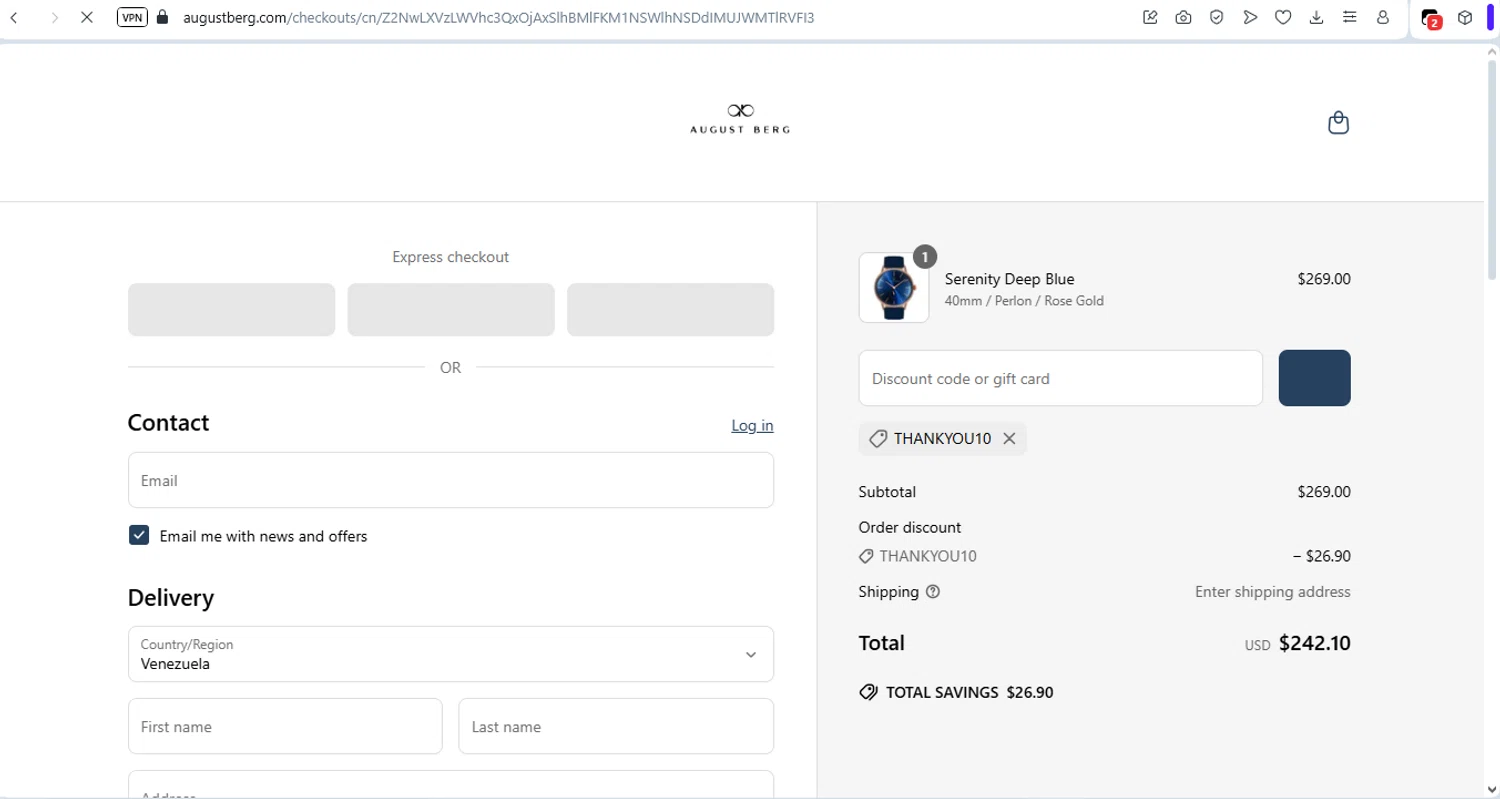Remove THANKYOU10 discount code chip
This screenshot has height=799, width=1500.
pyautogui.click(x=1009, y=439)
